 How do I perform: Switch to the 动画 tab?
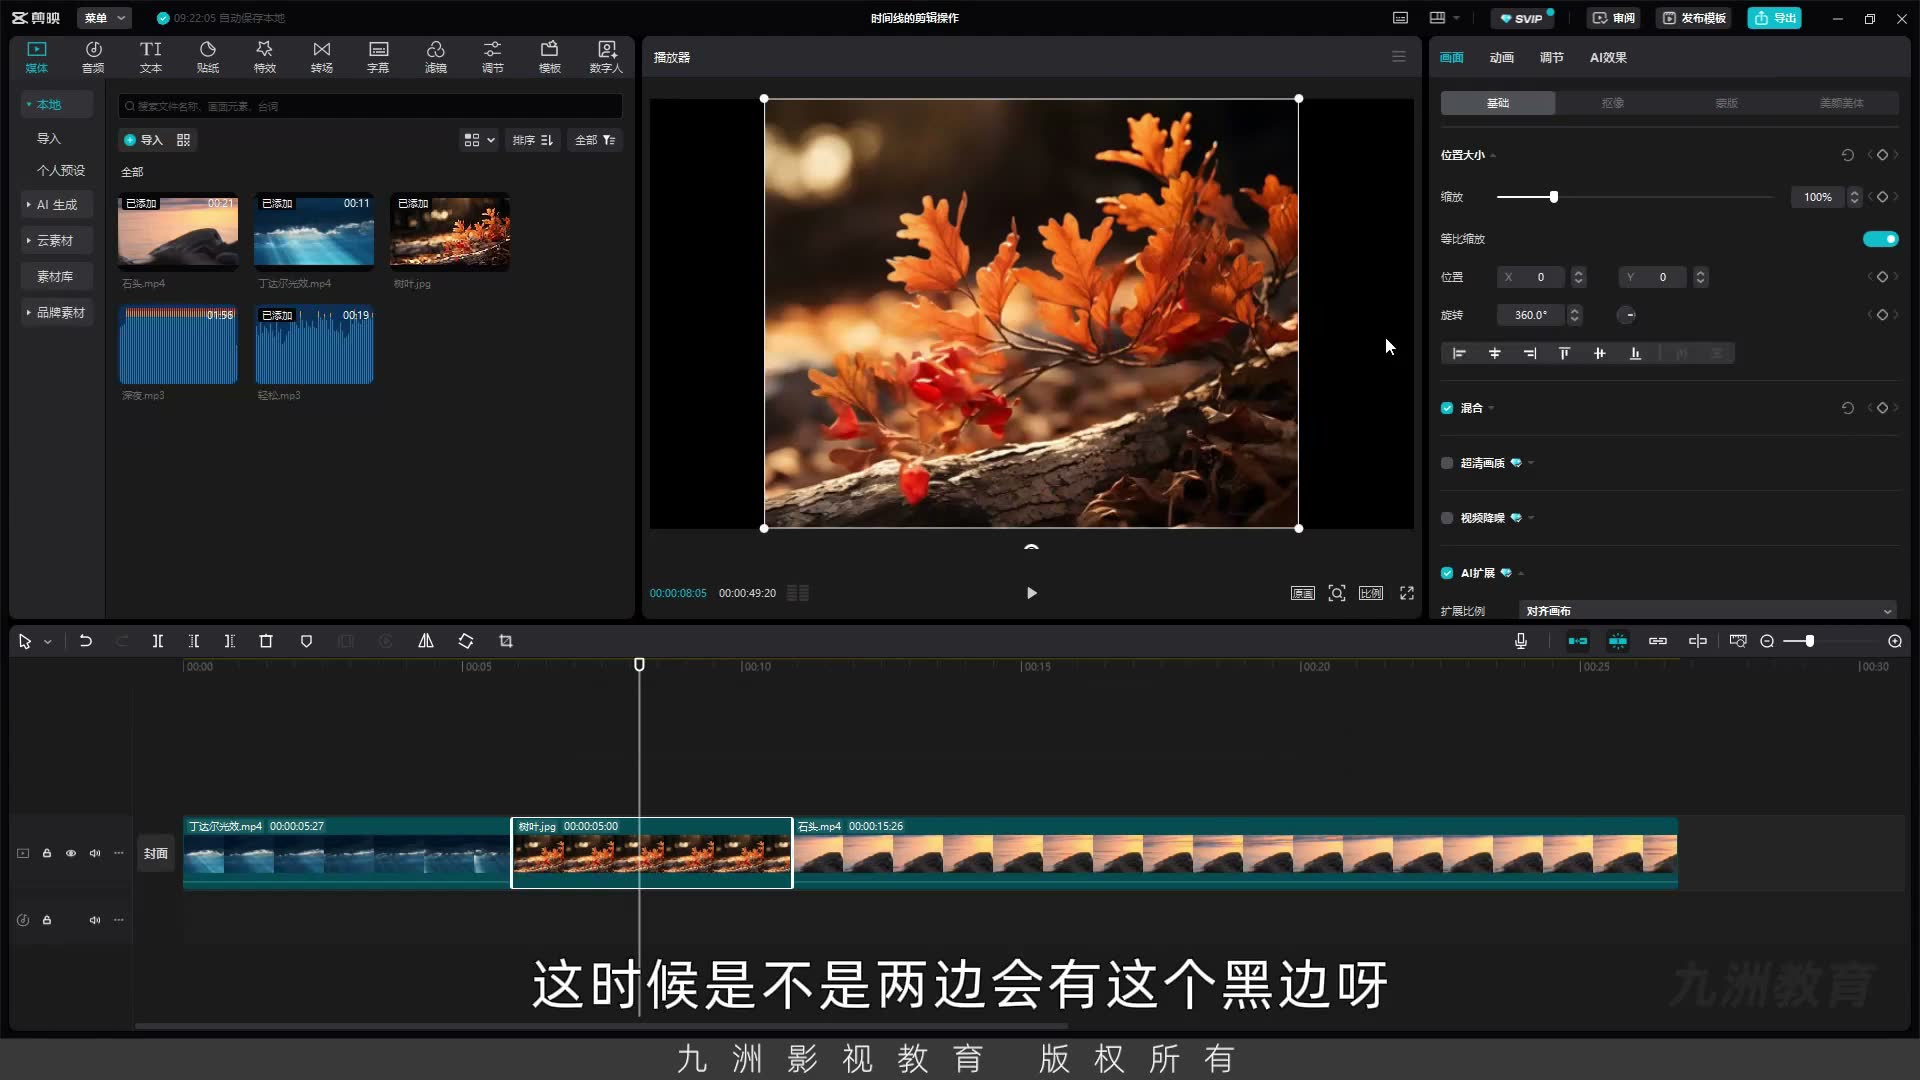[1501, 58]
